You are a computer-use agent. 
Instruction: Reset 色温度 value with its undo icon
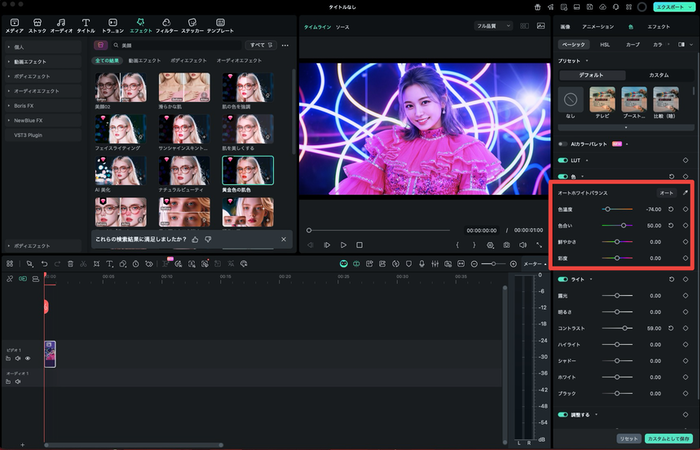coord(671,209)
